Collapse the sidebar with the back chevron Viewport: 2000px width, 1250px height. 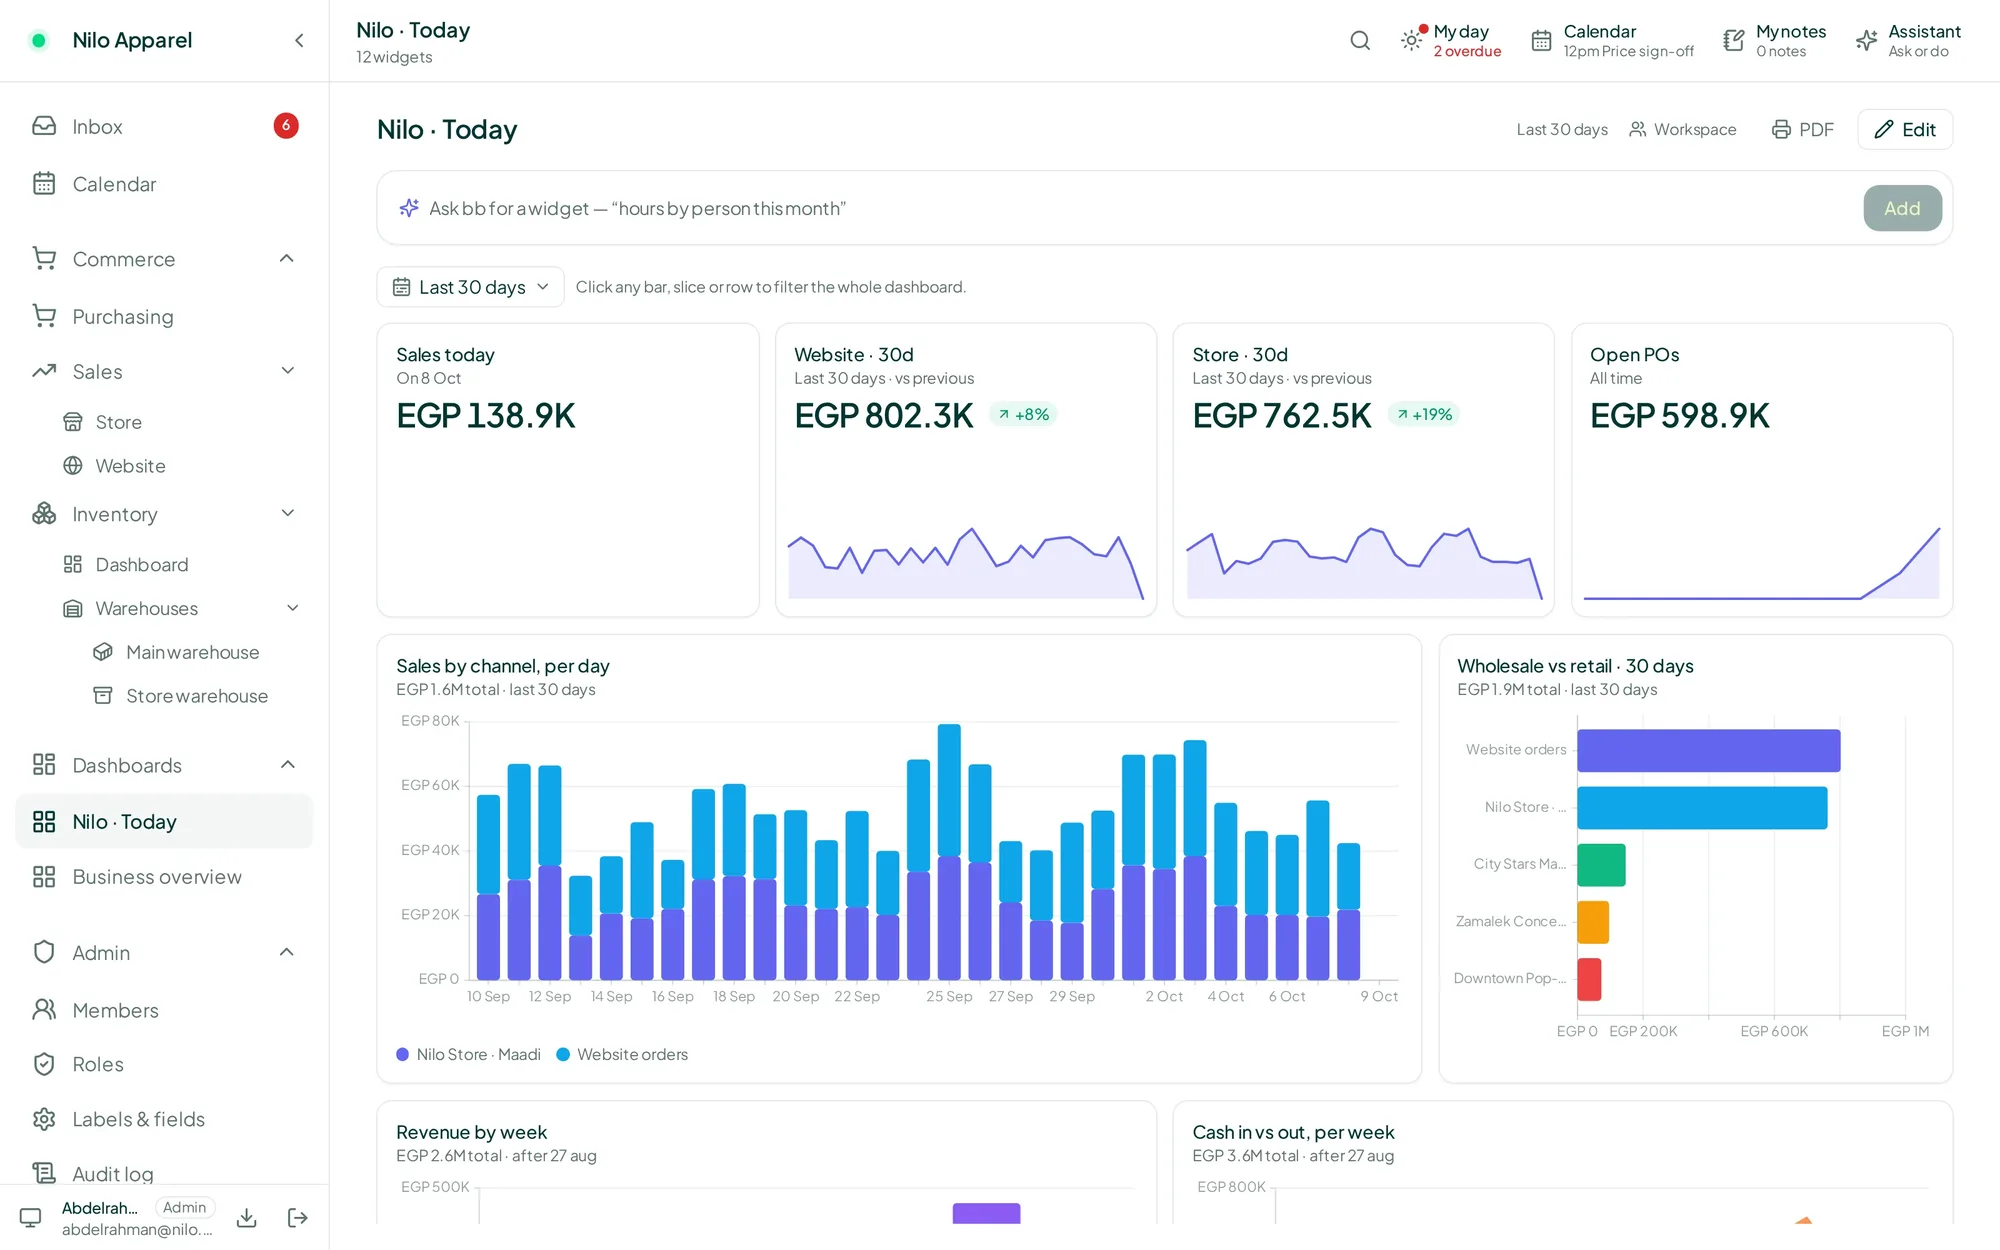tap(299, 40)
